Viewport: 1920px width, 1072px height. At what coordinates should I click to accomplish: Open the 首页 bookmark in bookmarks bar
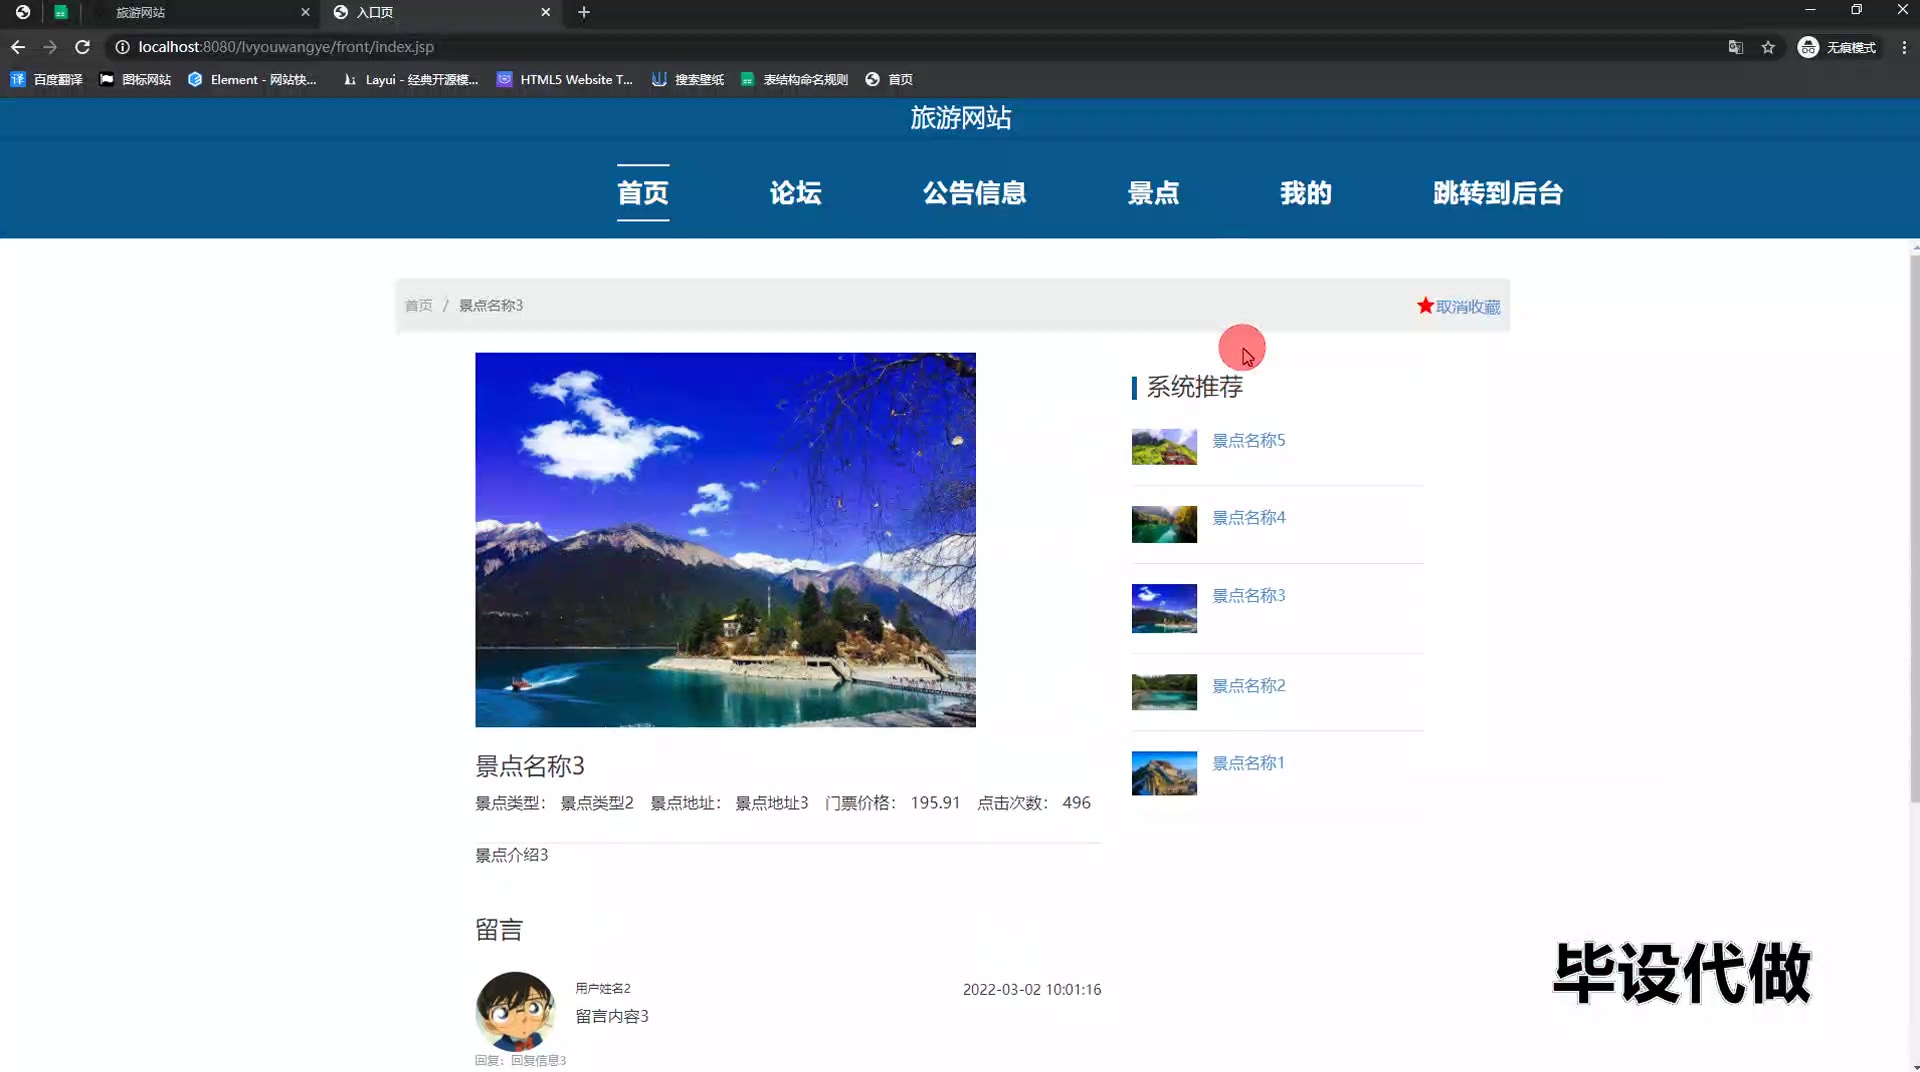[889, 79]
